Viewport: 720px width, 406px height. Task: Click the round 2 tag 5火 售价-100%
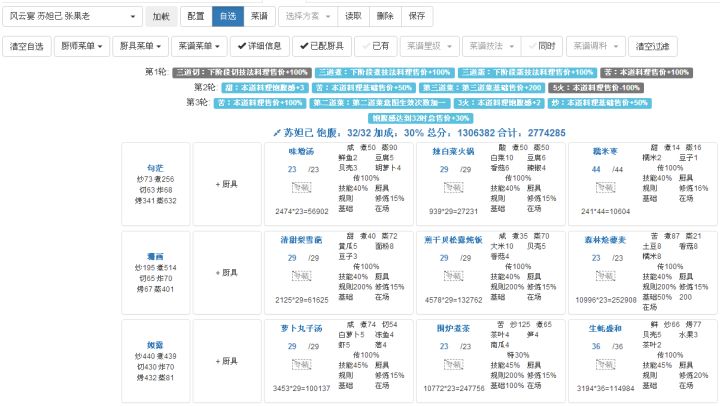tap(596, 88)
